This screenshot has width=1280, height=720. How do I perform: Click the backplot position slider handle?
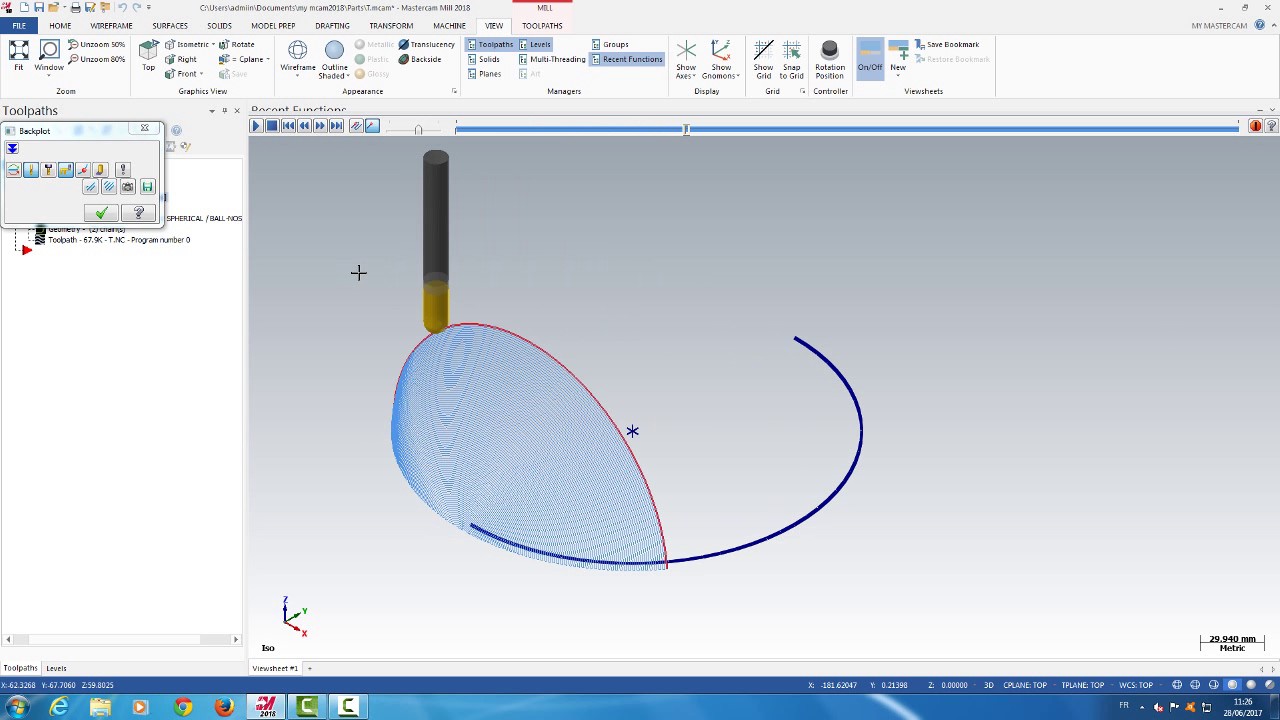pyautogui.click(x=686, y=129)
